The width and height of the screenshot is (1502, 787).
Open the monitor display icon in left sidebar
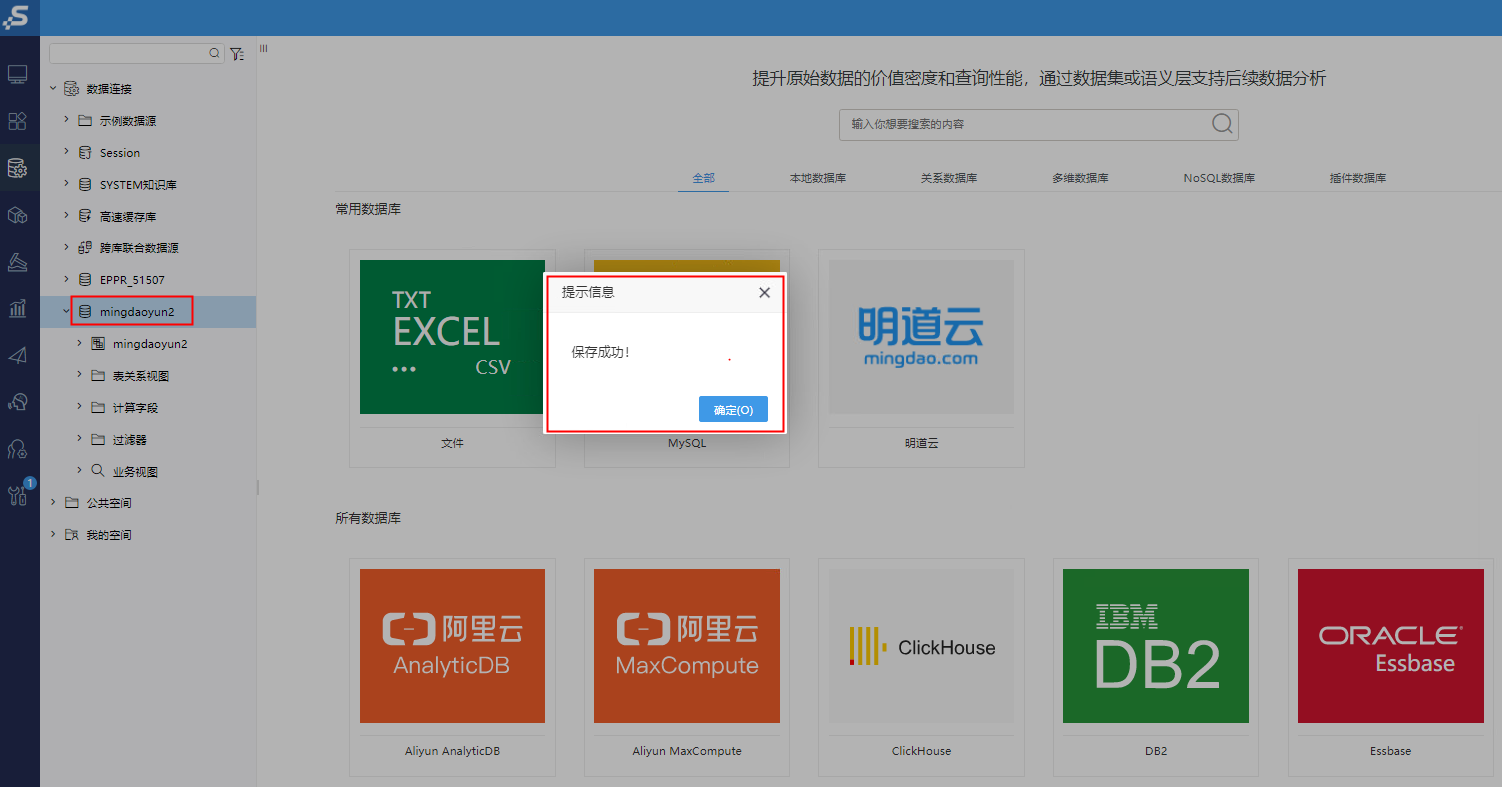(17, 74)
